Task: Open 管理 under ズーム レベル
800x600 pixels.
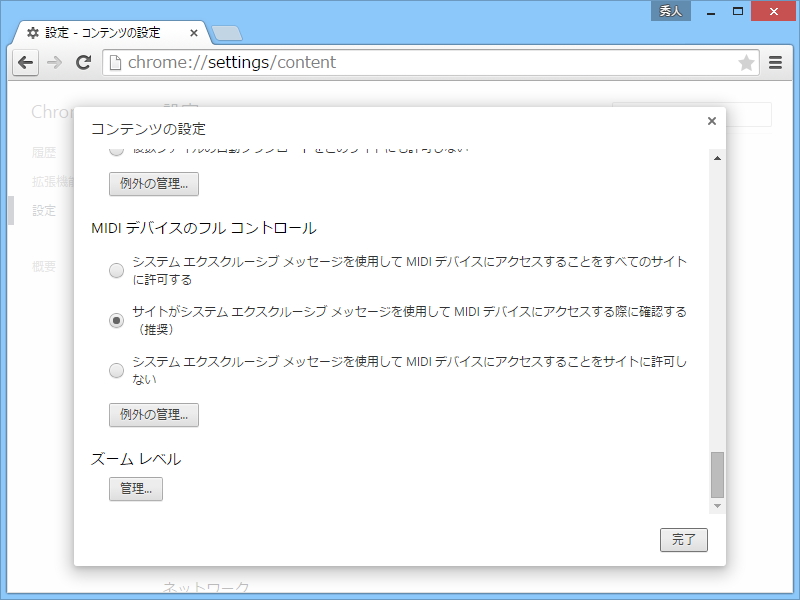Action: [135, 489]
